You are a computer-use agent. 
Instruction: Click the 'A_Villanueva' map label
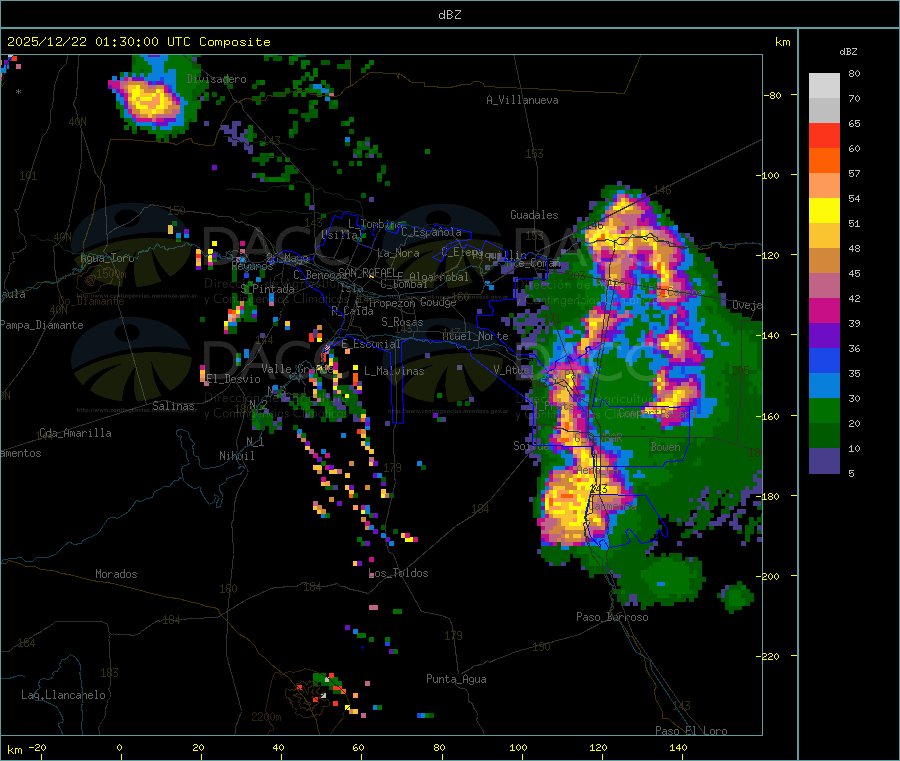522,100
